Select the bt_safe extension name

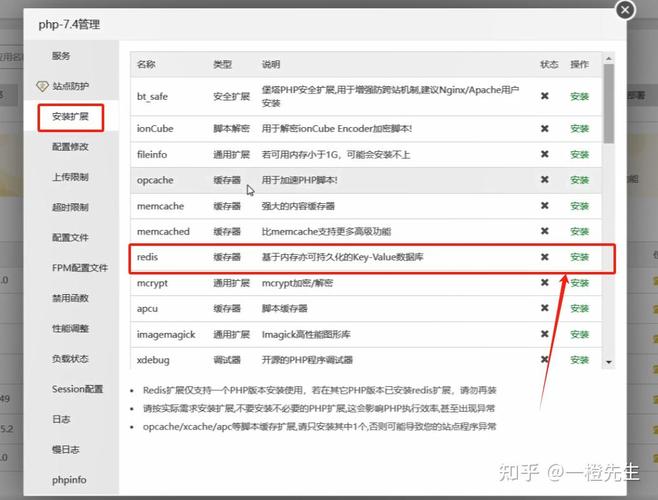click(x=152, y=97)
